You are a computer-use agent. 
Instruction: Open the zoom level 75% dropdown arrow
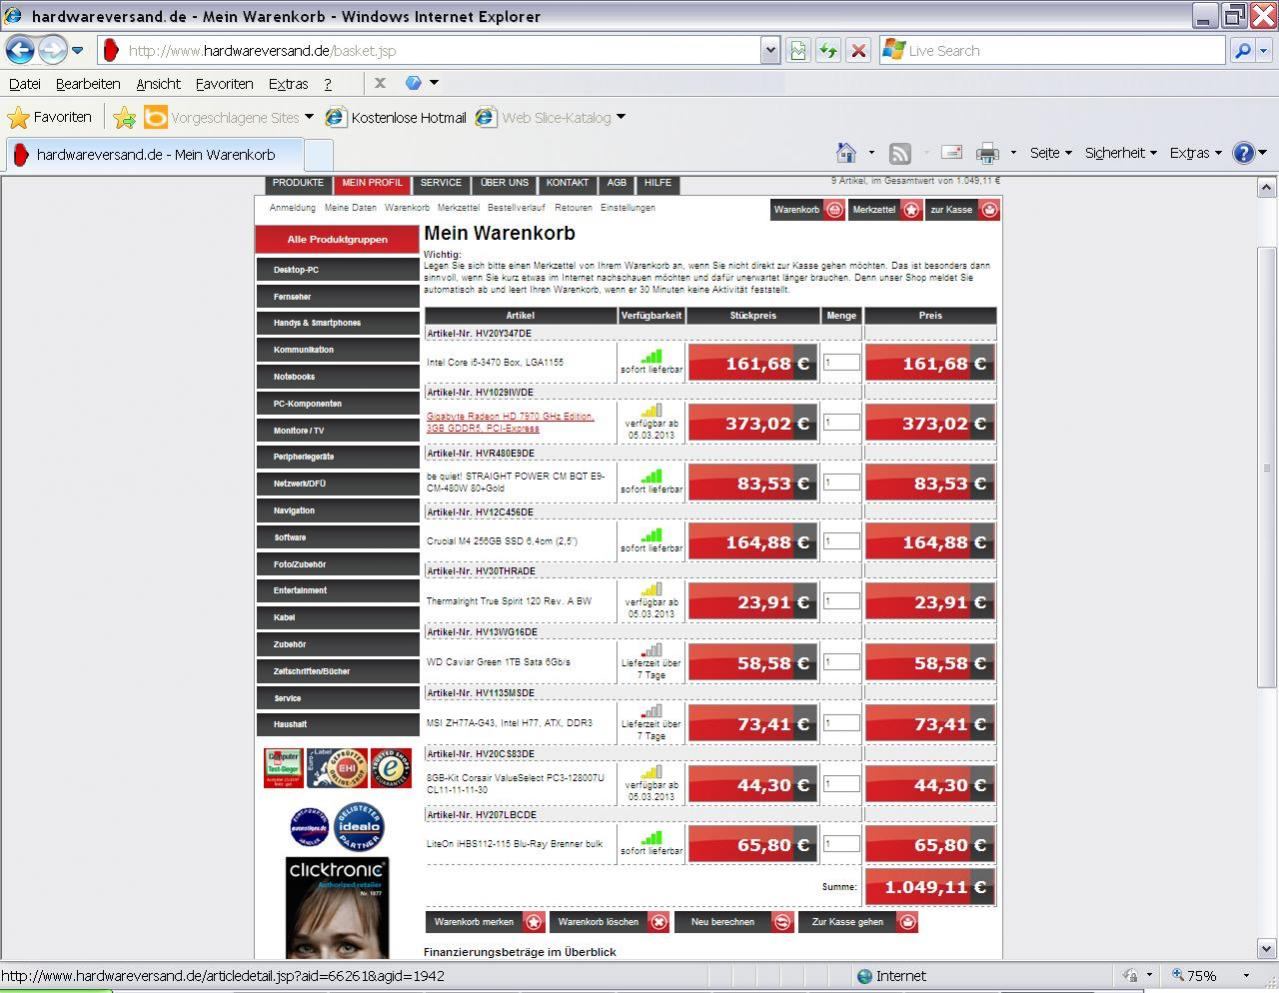coord(1246,976)
